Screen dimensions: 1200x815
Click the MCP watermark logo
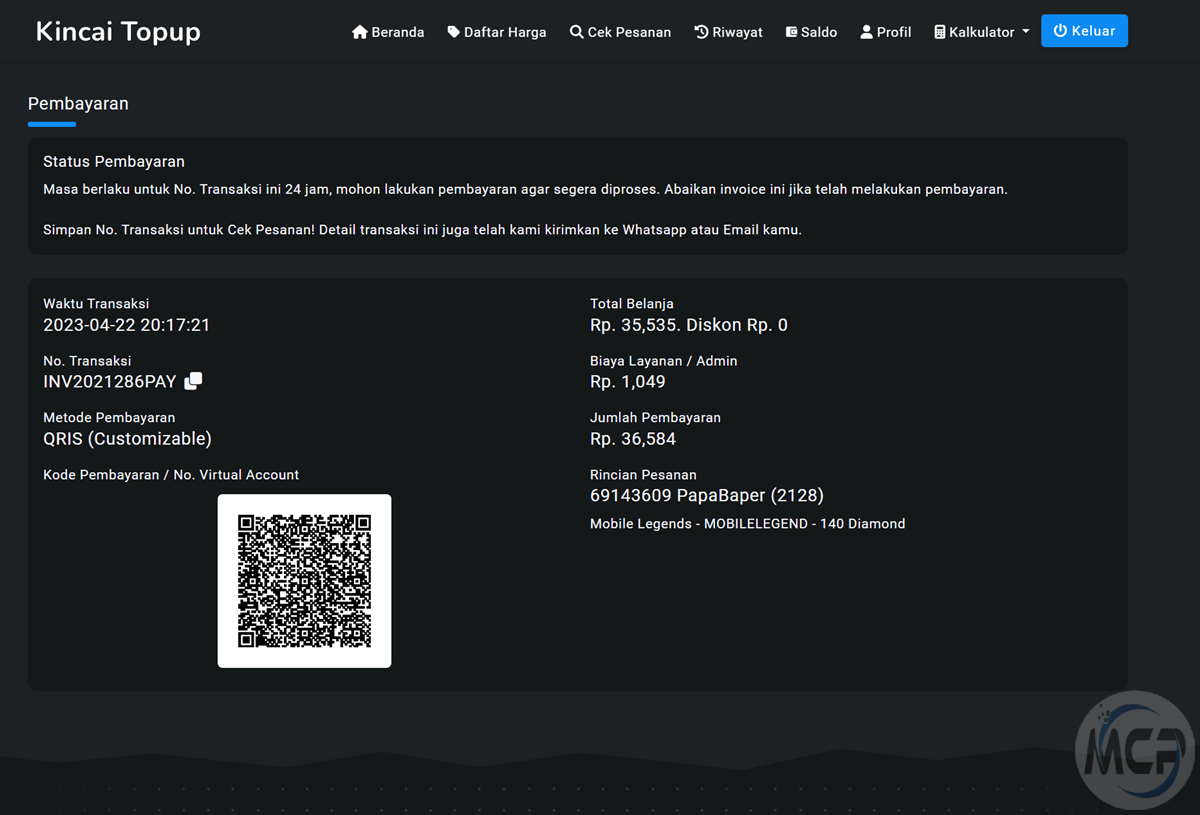(1135, 752)
